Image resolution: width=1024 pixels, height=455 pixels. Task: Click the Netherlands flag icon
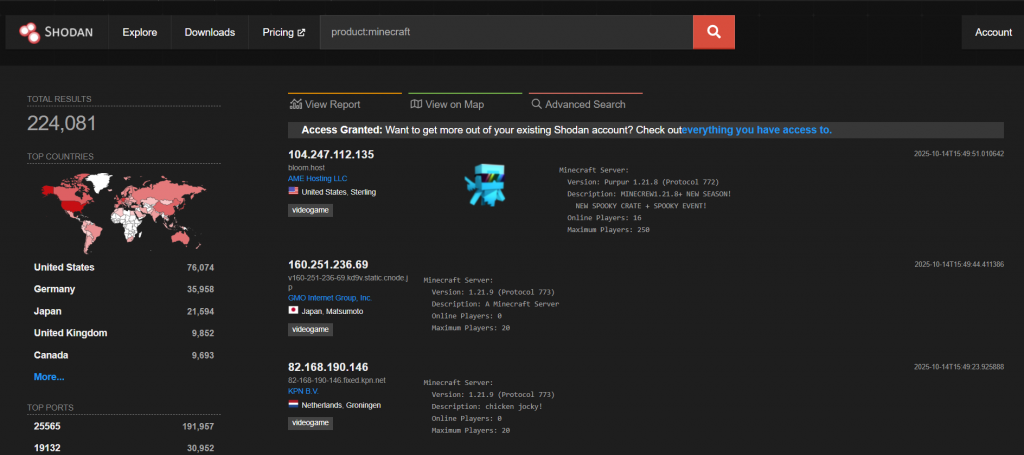293,404
